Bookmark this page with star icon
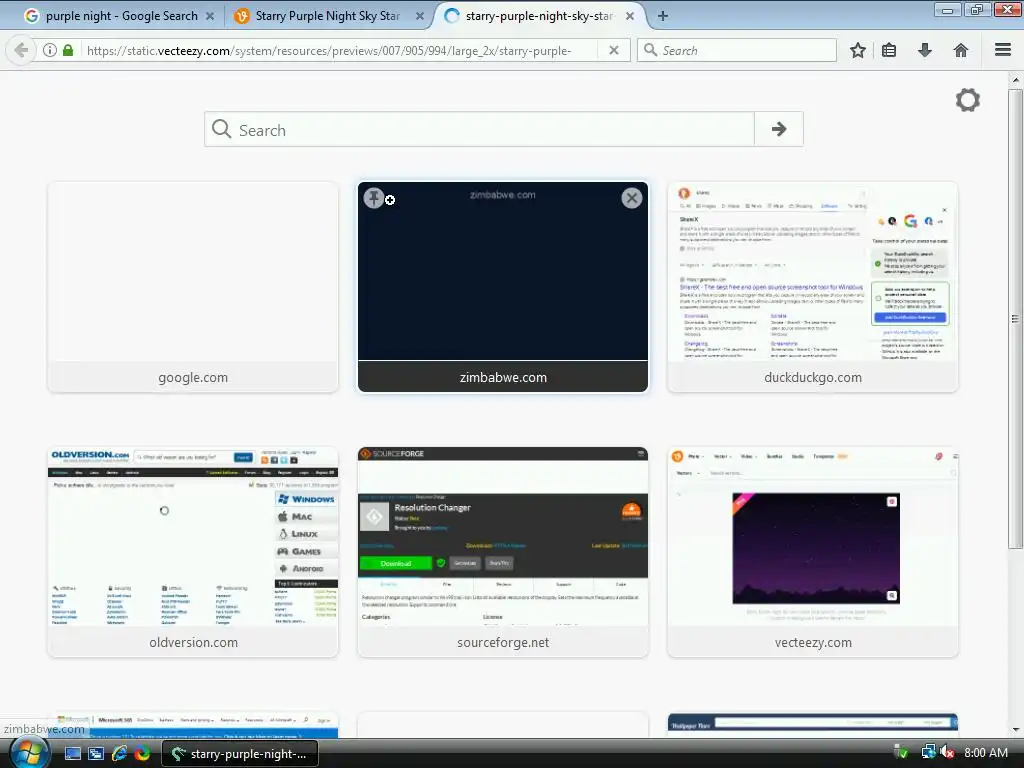The image size is (1024, 768). [857, 50]
